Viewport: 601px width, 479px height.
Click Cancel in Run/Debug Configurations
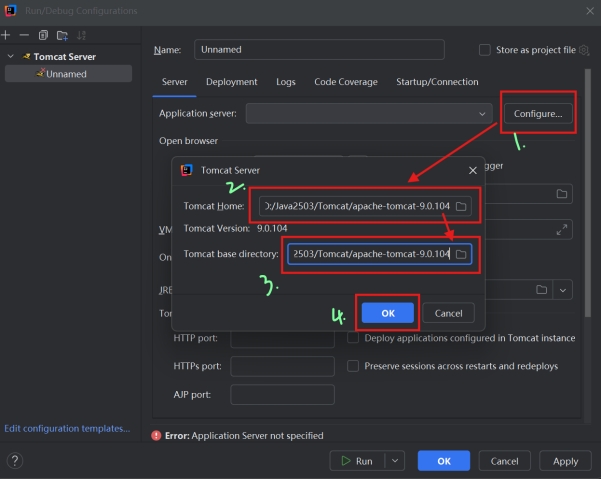point(504,461)
